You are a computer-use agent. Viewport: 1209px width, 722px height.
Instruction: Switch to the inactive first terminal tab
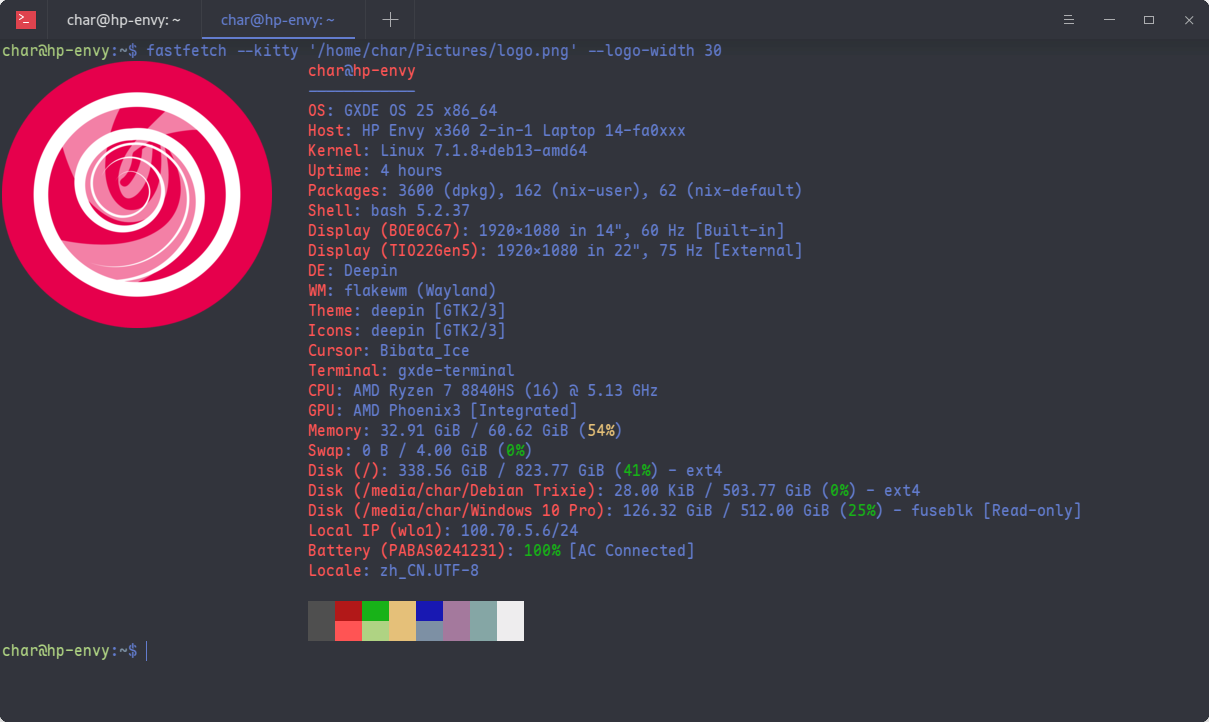[x=124, y=20]
